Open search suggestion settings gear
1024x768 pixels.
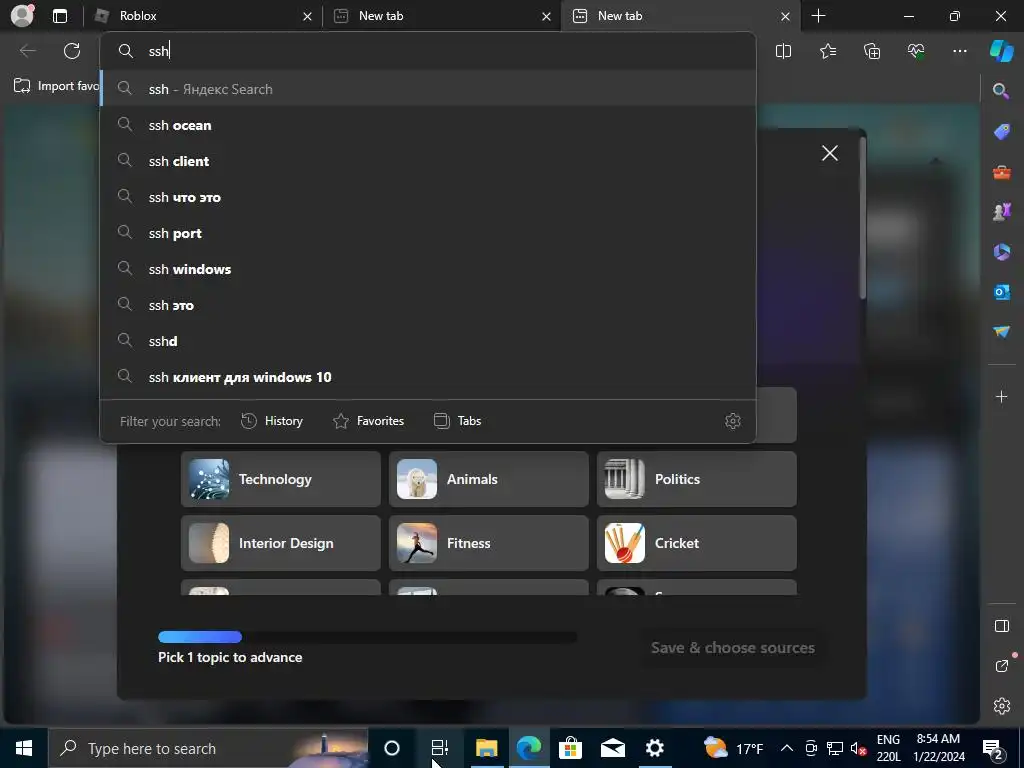pyautogui.click(x=733, y=421)
